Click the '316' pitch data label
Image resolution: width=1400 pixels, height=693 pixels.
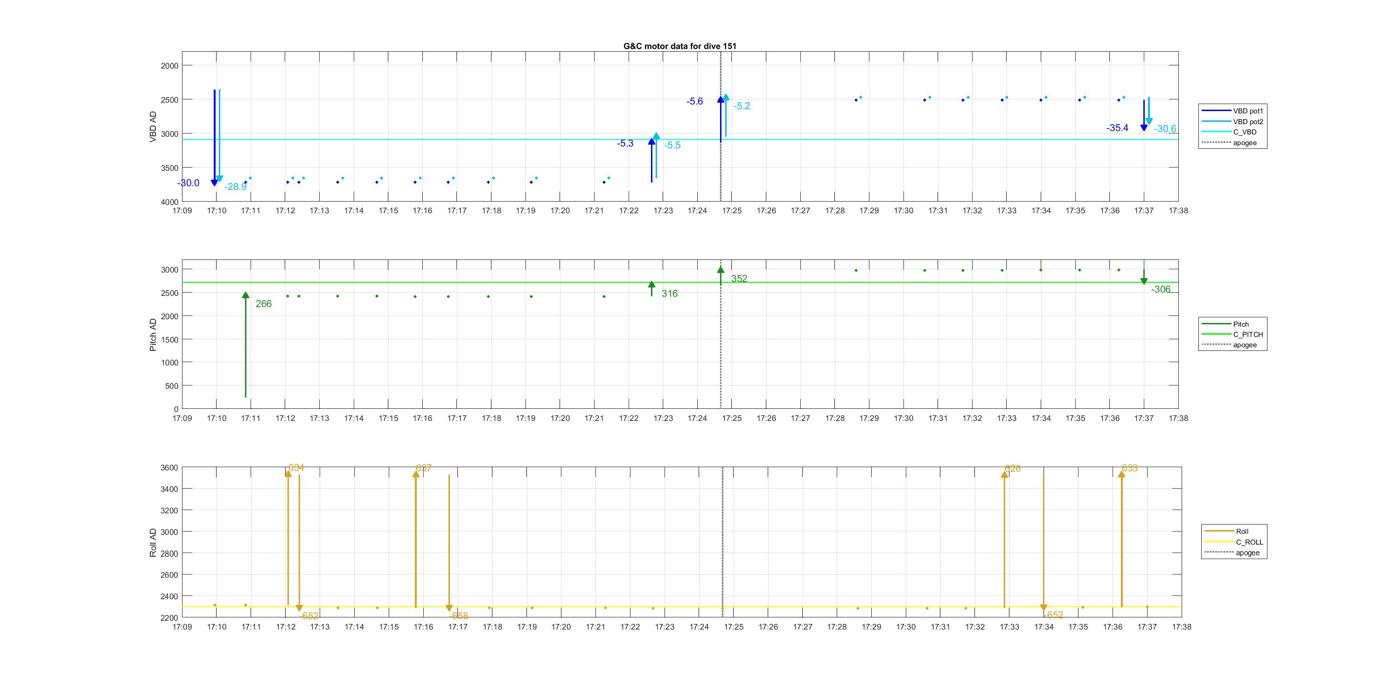[x=669, y=294]
